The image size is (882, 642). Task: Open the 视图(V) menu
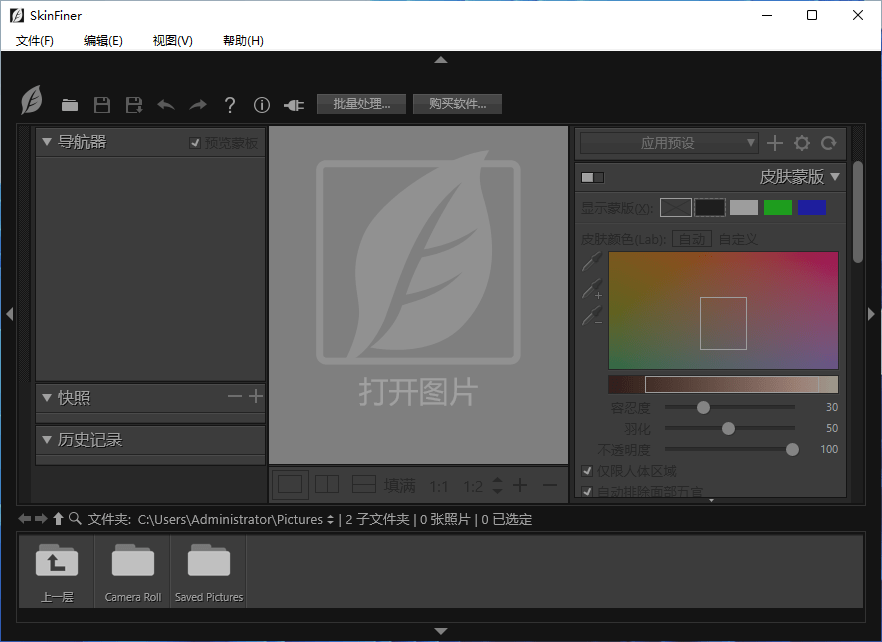173,41
